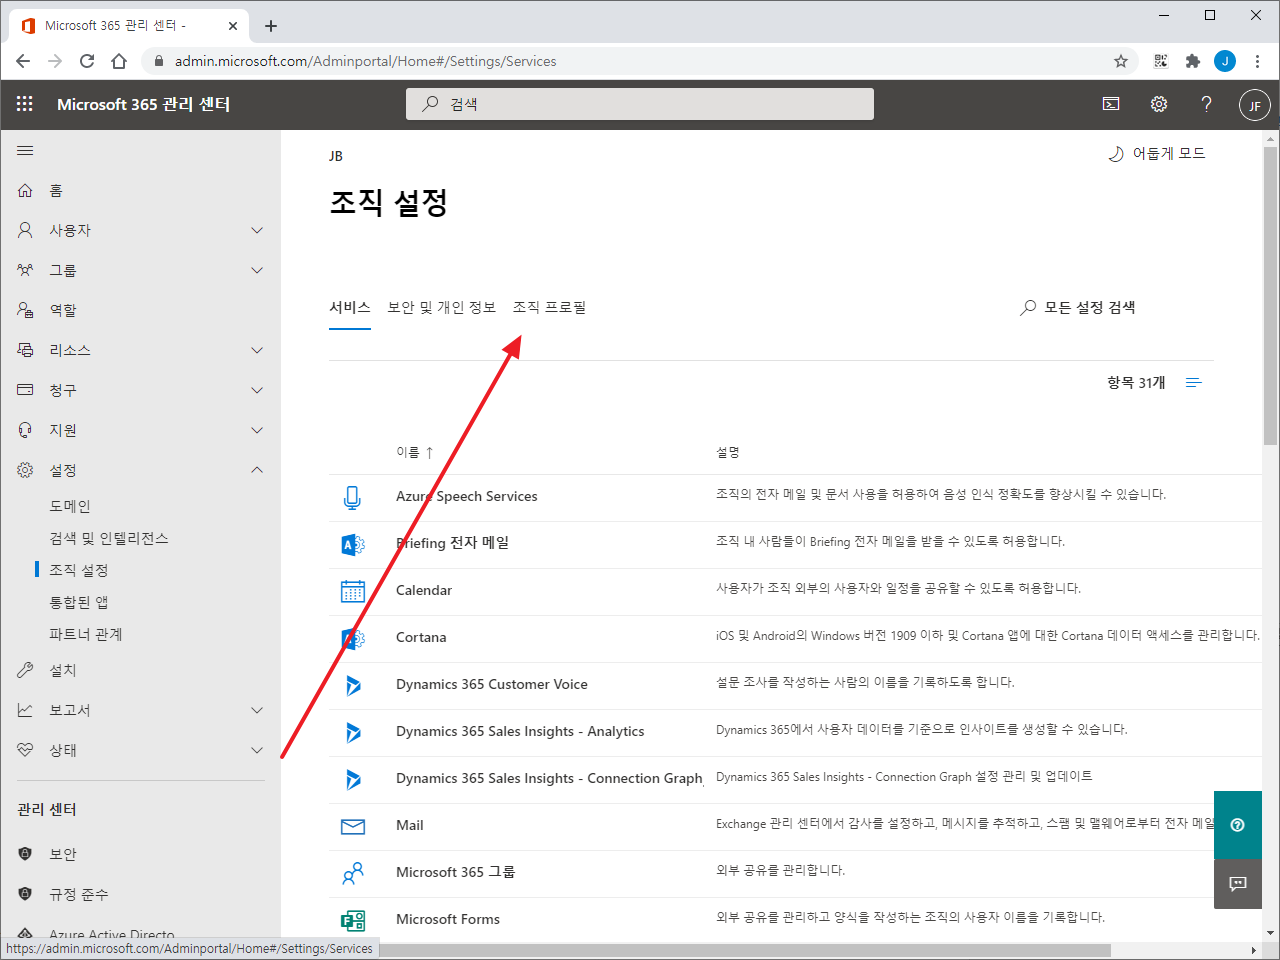
Task: Click the Microsoft 365 그룹 people icon
Action: click(353, 873)
